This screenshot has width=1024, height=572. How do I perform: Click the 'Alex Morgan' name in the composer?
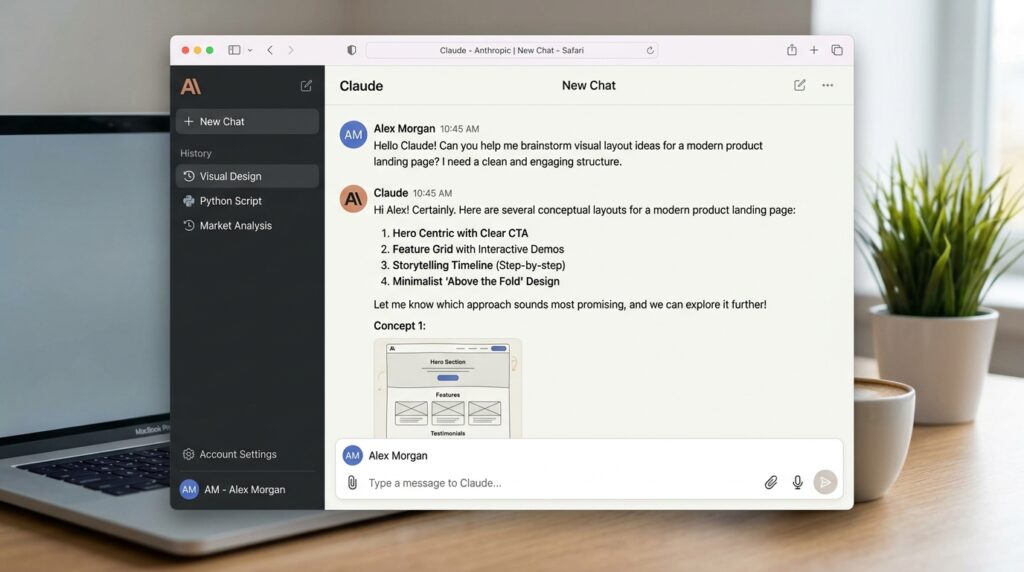tap(398, 456)
